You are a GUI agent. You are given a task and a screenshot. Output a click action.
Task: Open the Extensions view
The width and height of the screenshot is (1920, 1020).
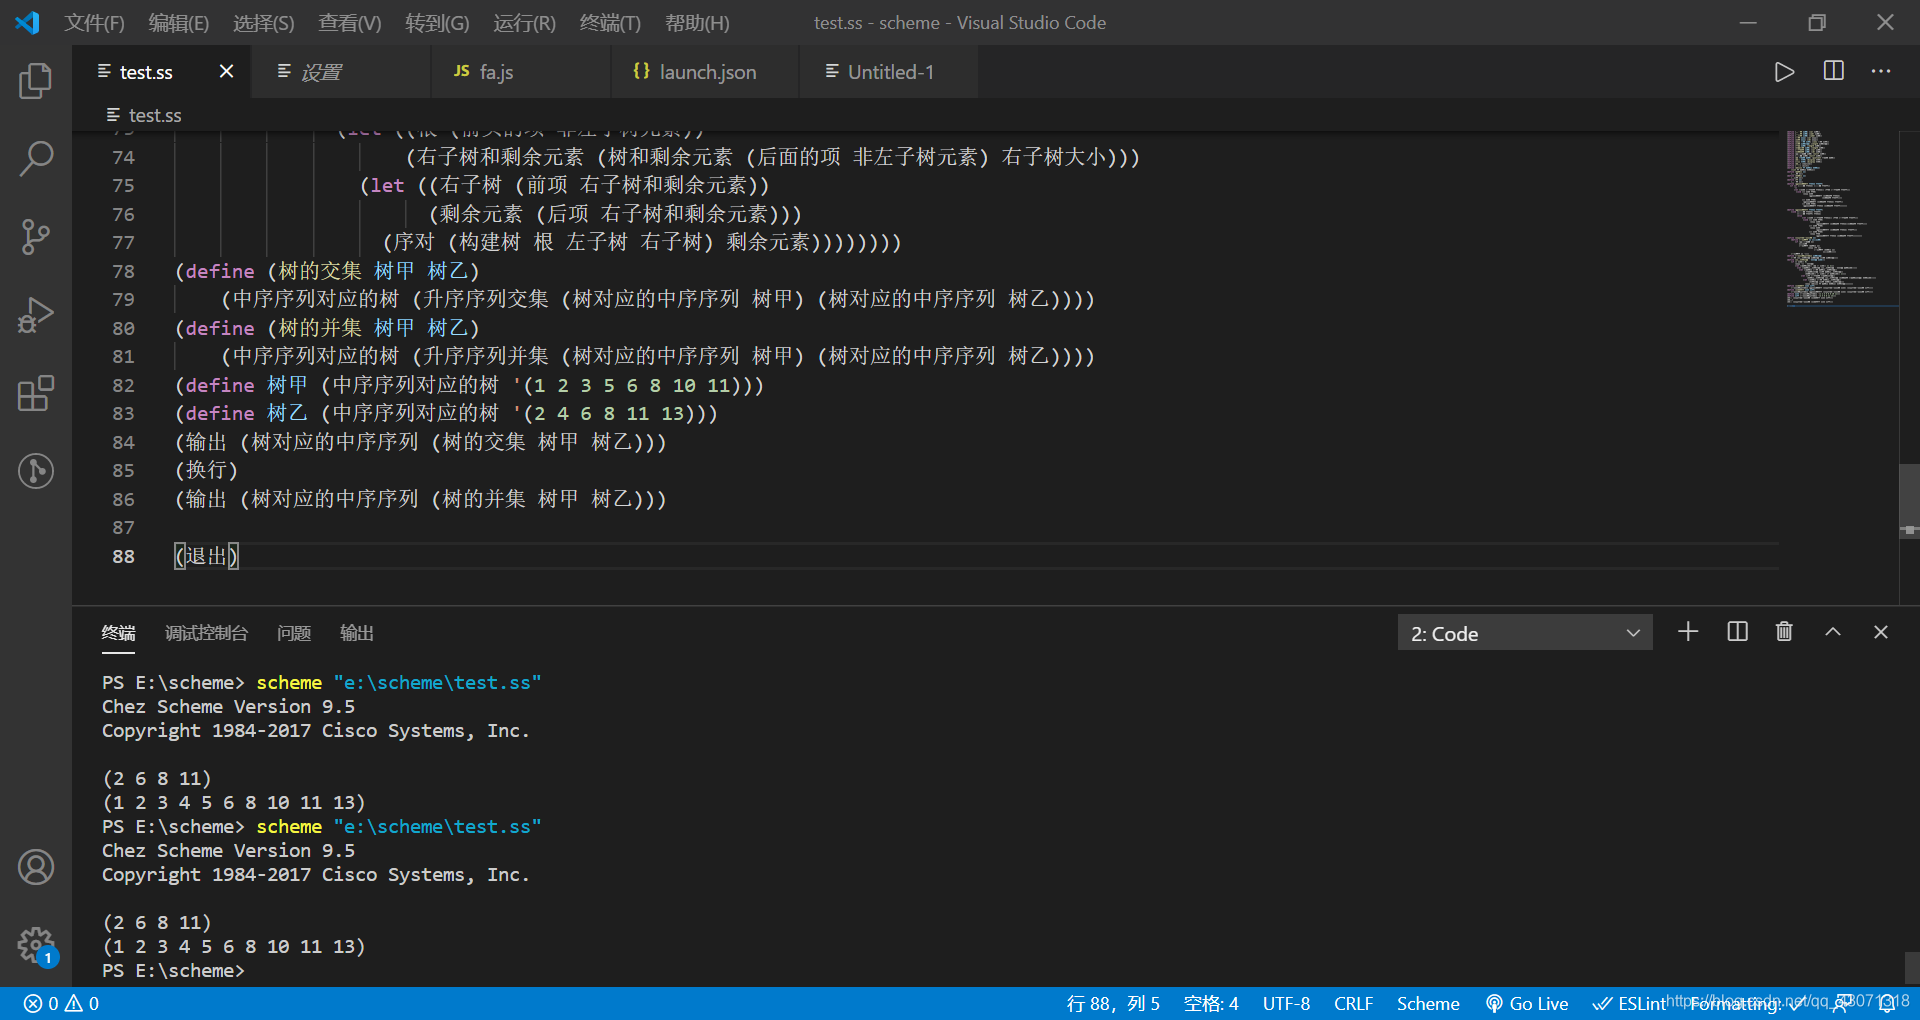36,393
